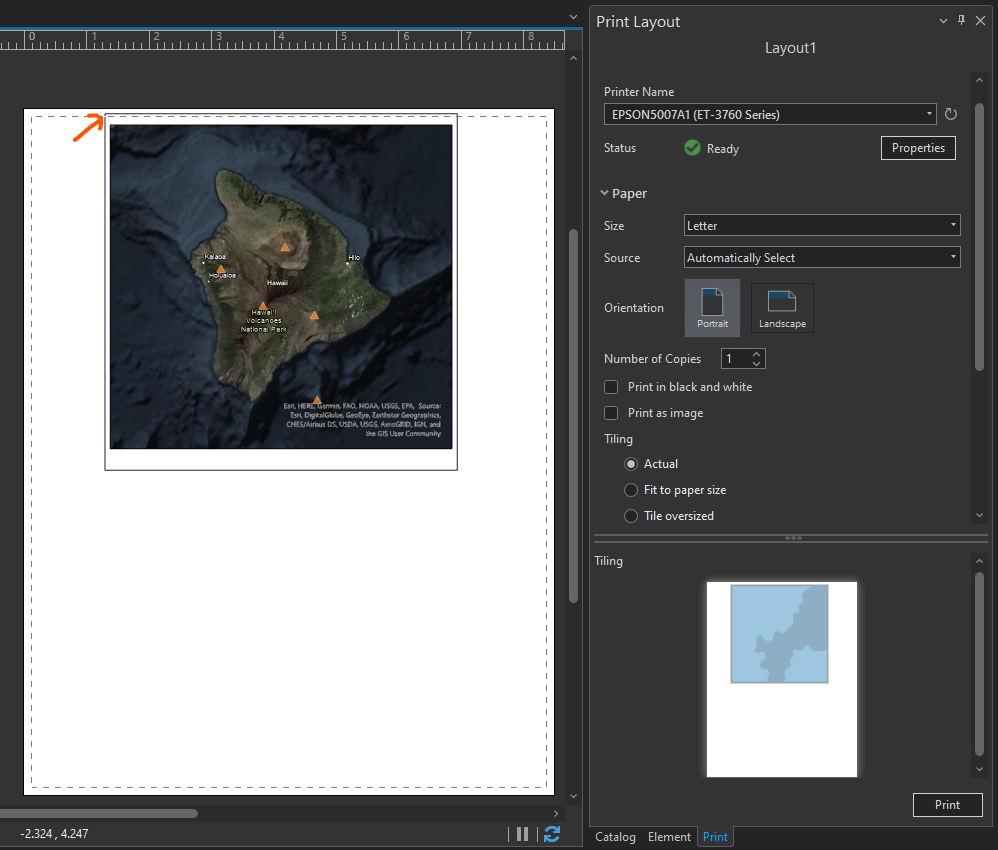Pin the Print Layout pane
The width and height of the screenshot is (998, 850).
[x=961, y=21]
